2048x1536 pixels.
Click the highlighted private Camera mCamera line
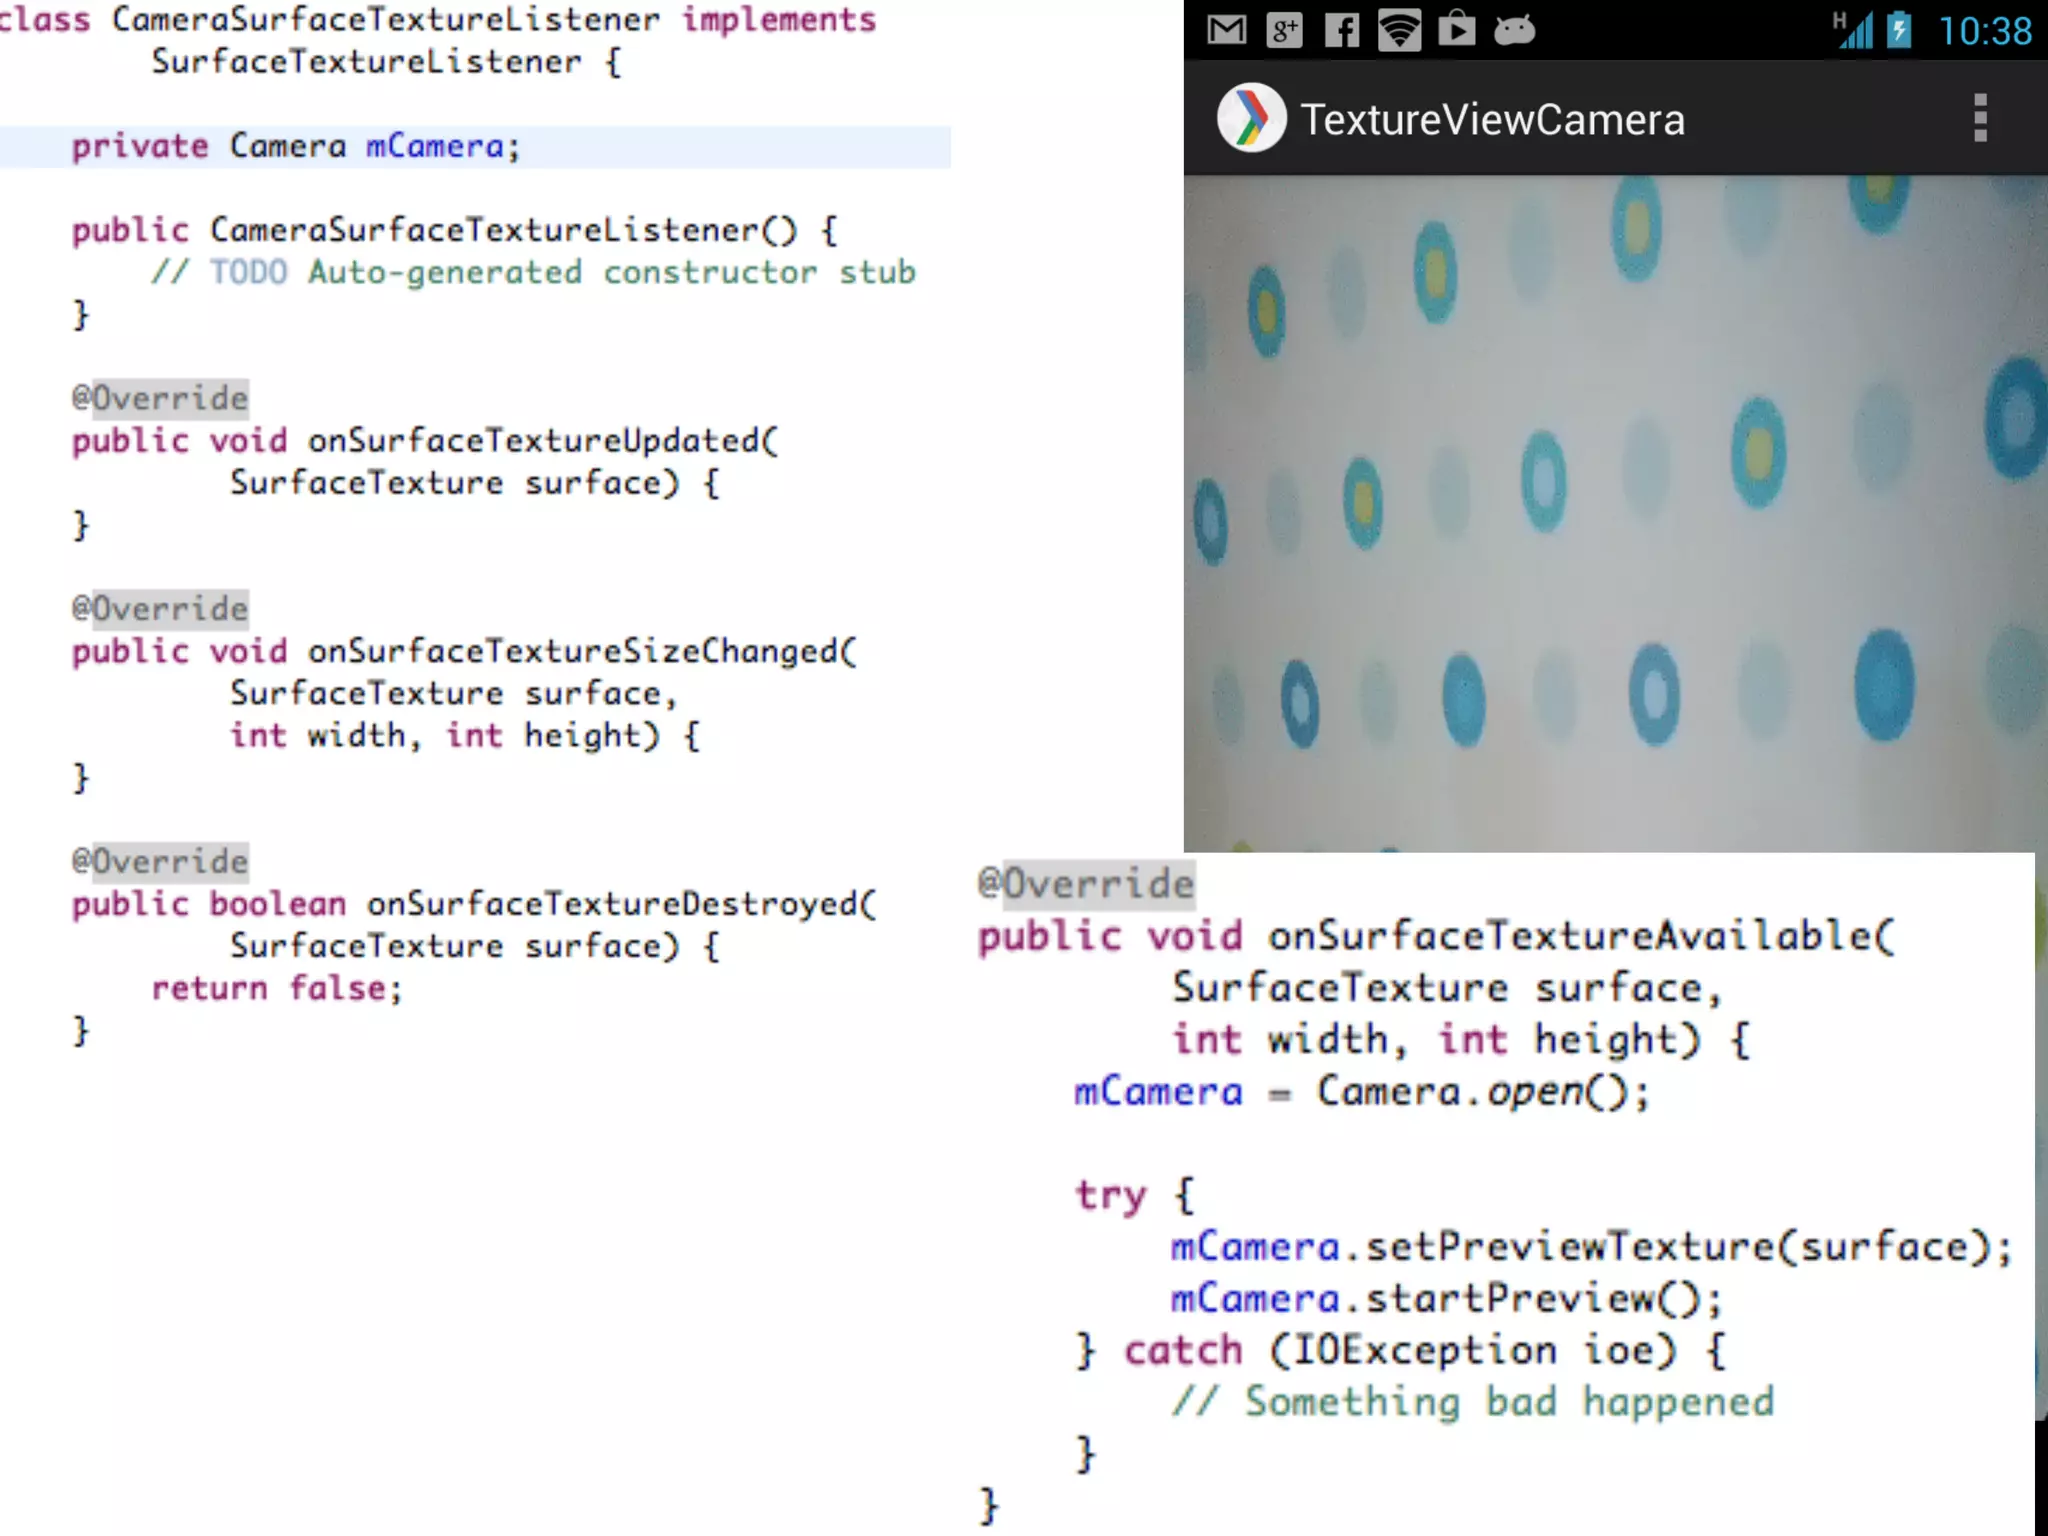point(296,147)
